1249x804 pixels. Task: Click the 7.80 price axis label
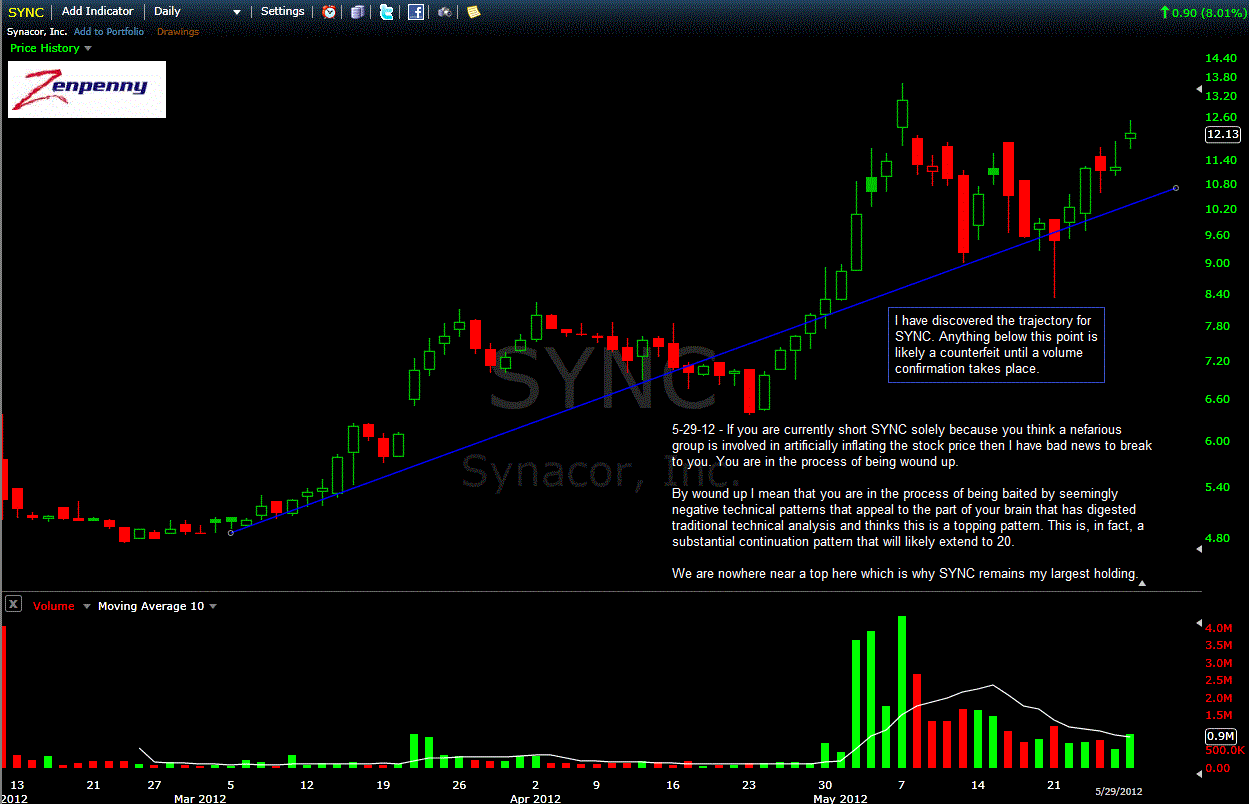(1218, 326)
